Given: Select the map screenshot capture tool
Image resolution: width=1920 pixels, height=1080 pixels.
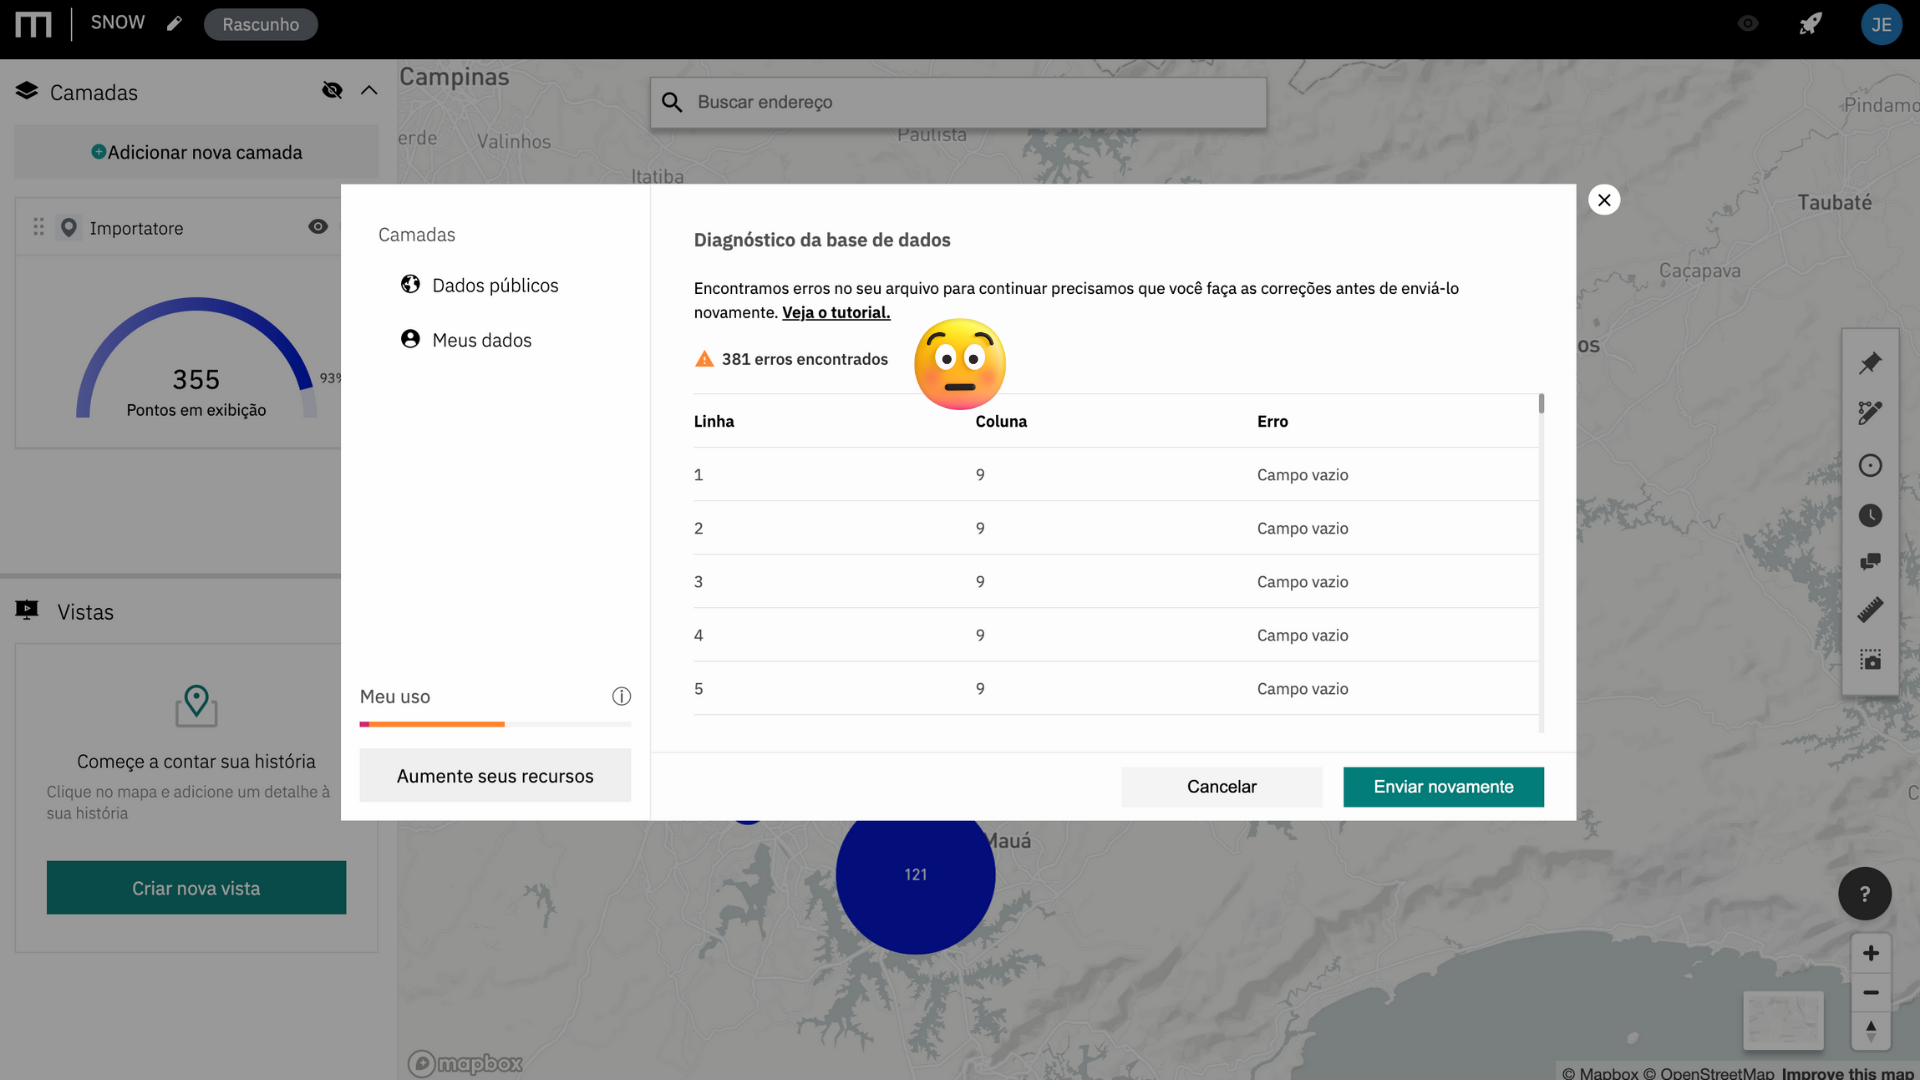Looking at the screenshot, I should [1870, 659].
